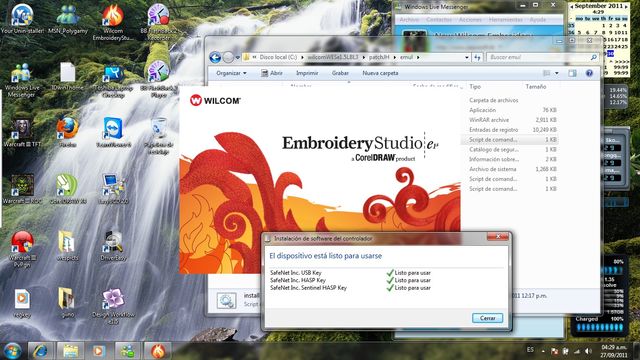Open the MSN_Polygamy desktop icon
640x360 pixels.
click(68, 18)
